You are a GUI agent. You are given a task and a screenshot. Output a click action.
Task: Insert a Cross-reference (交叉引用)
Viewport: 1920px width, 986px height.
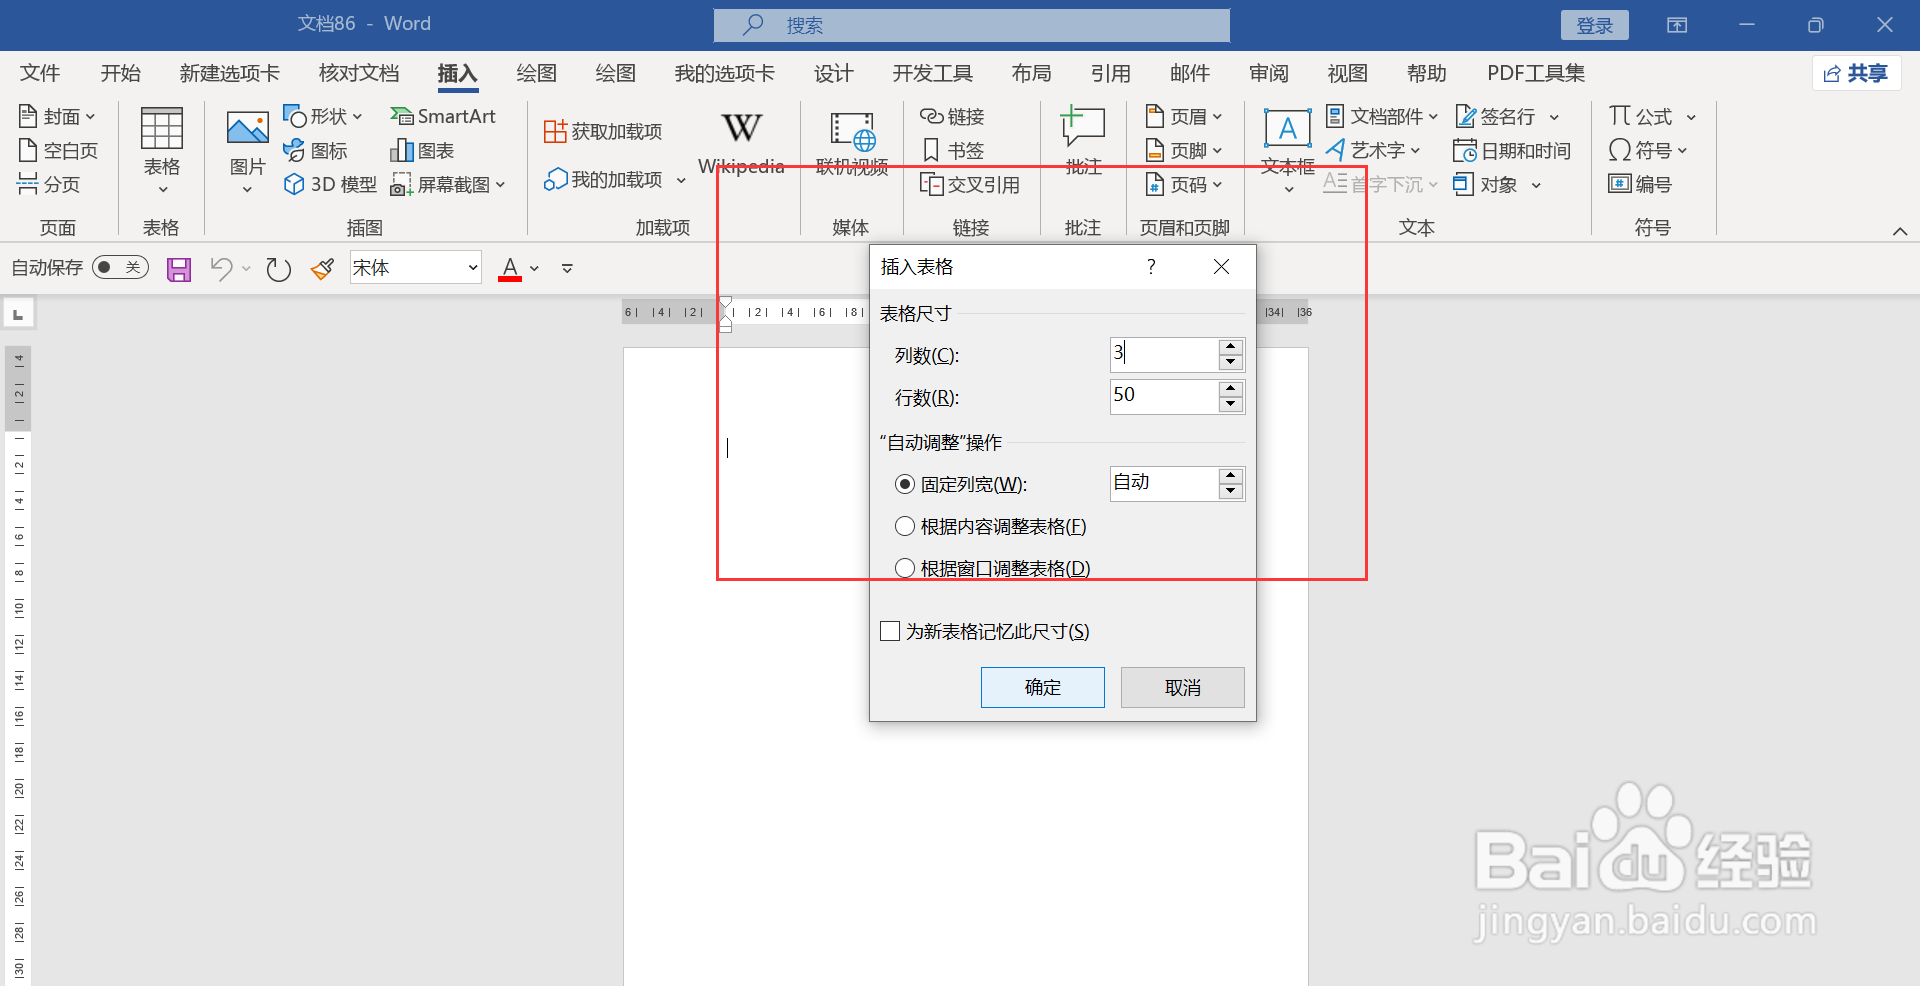[x=970, y=185]
